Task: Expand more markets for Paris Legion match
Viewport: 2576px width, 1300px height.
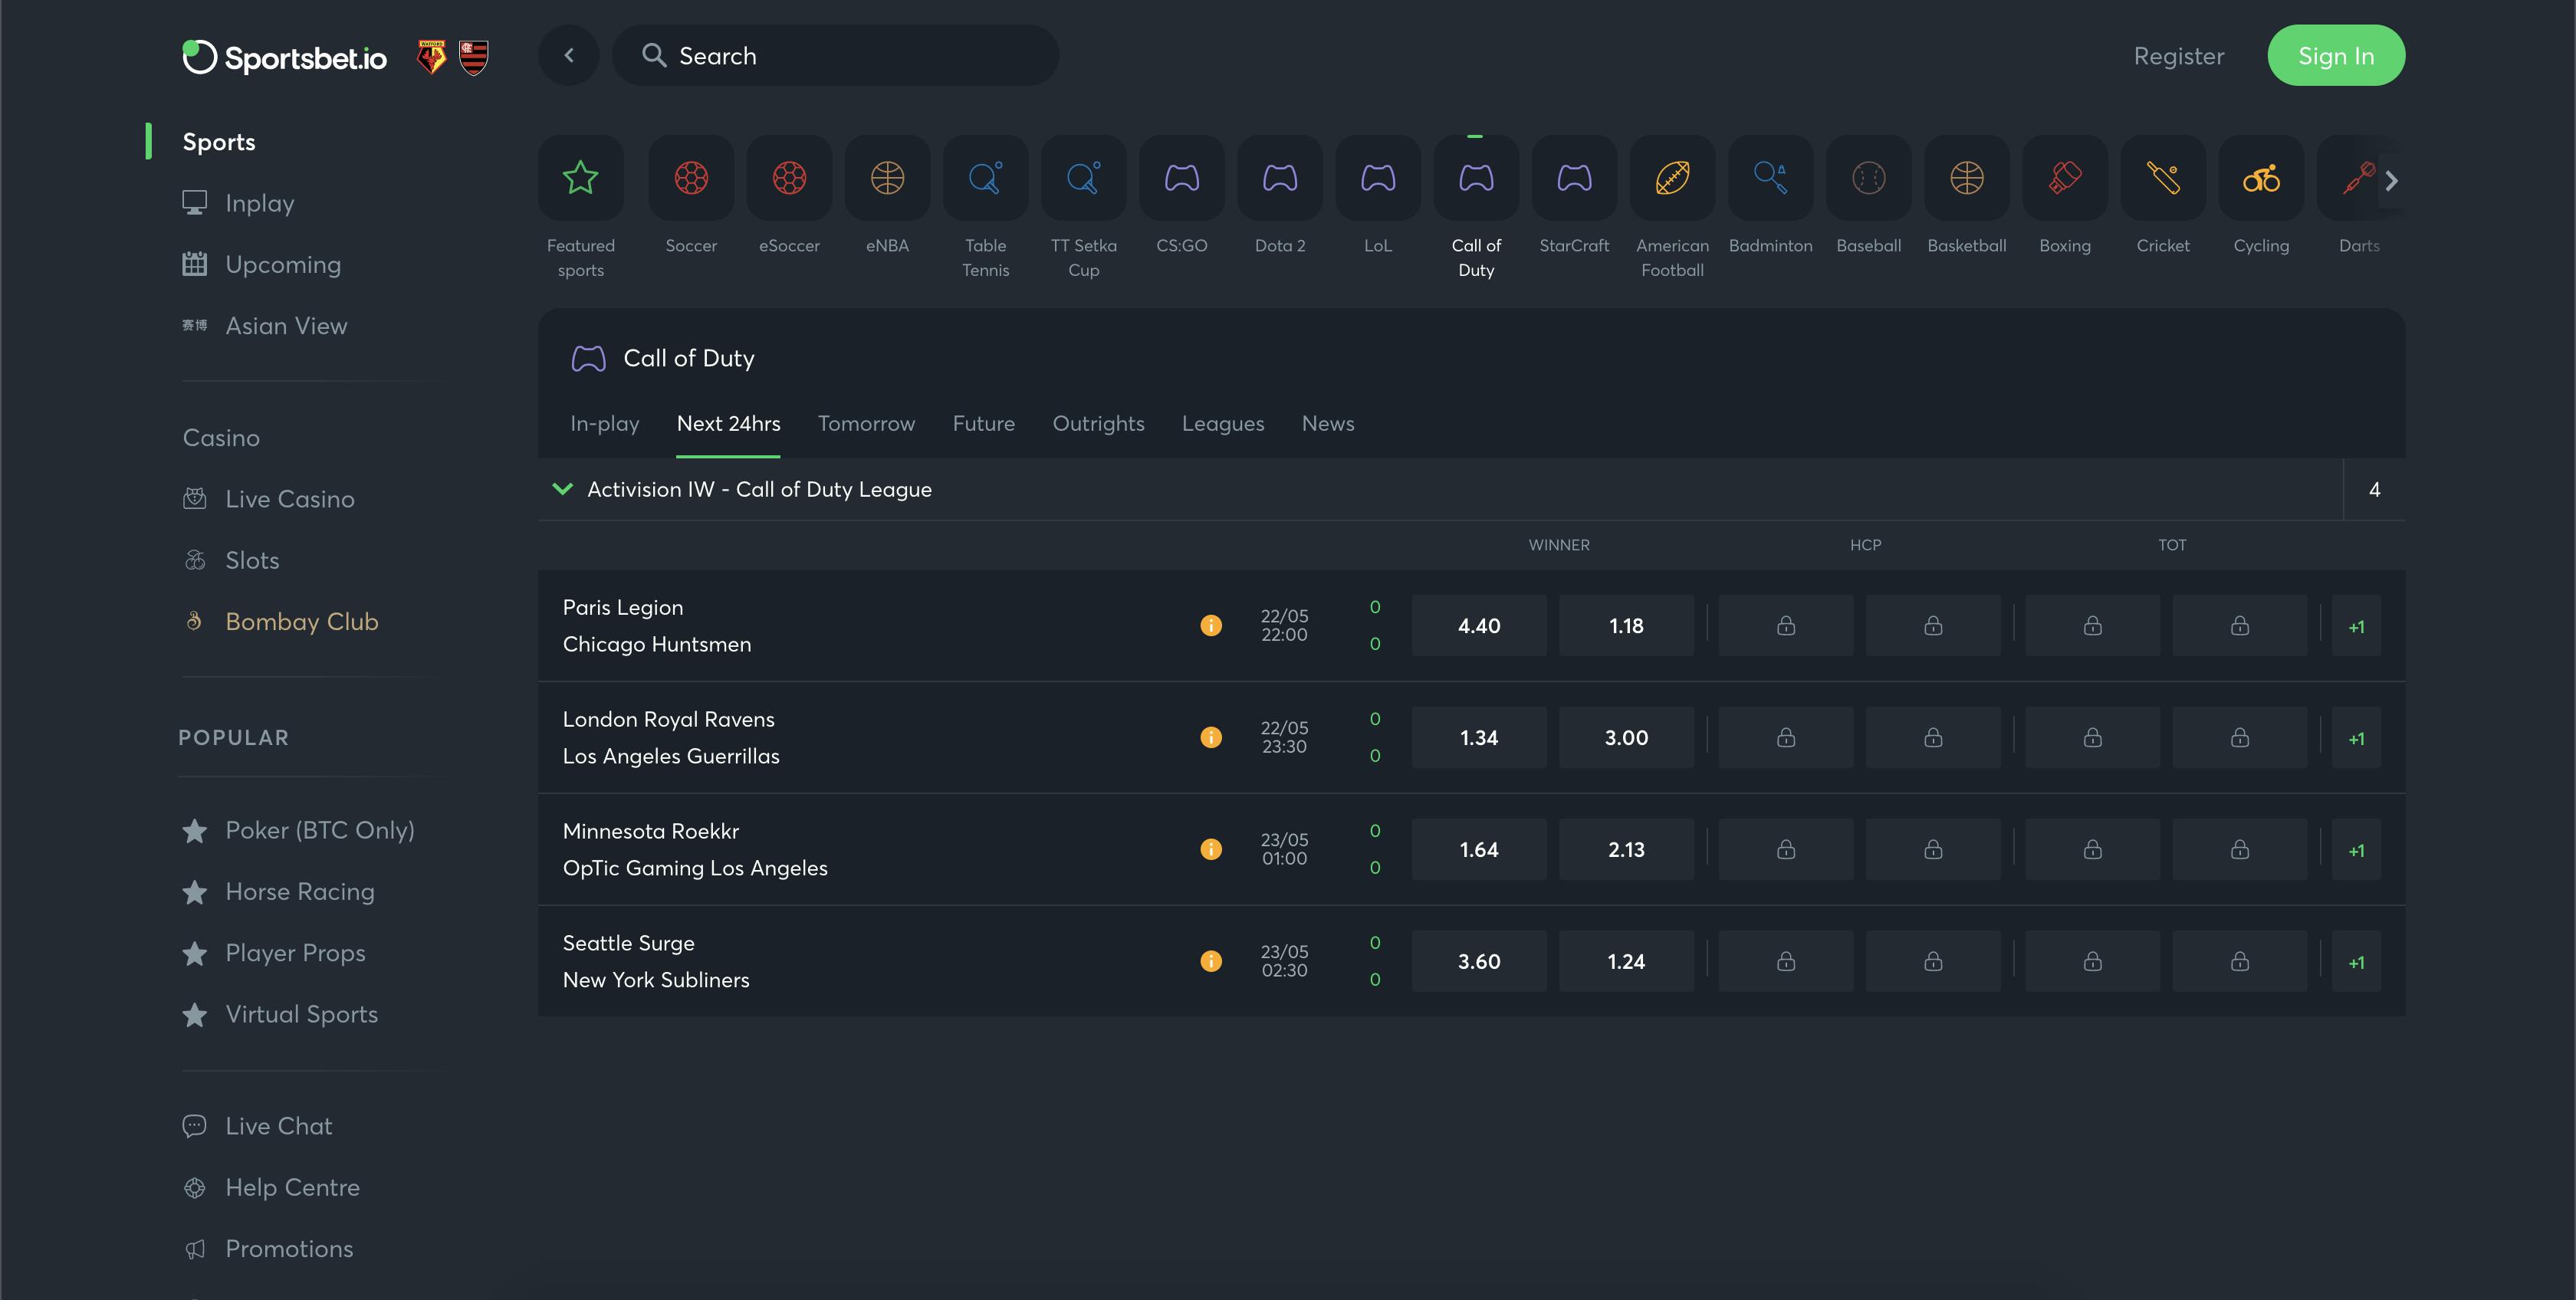Action: (2356, 626)
